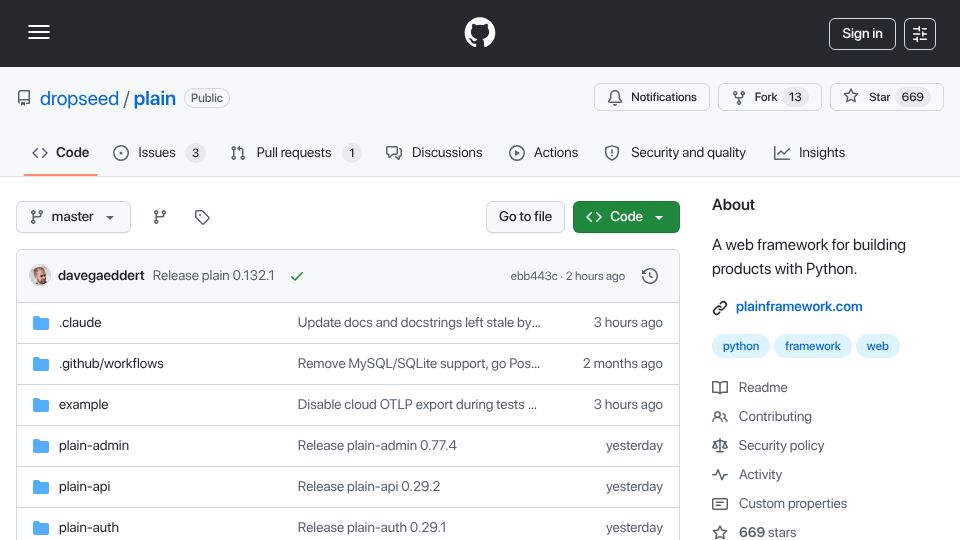Open the Insights tab
Screen dimensions: 960x540
pos(809,152)
